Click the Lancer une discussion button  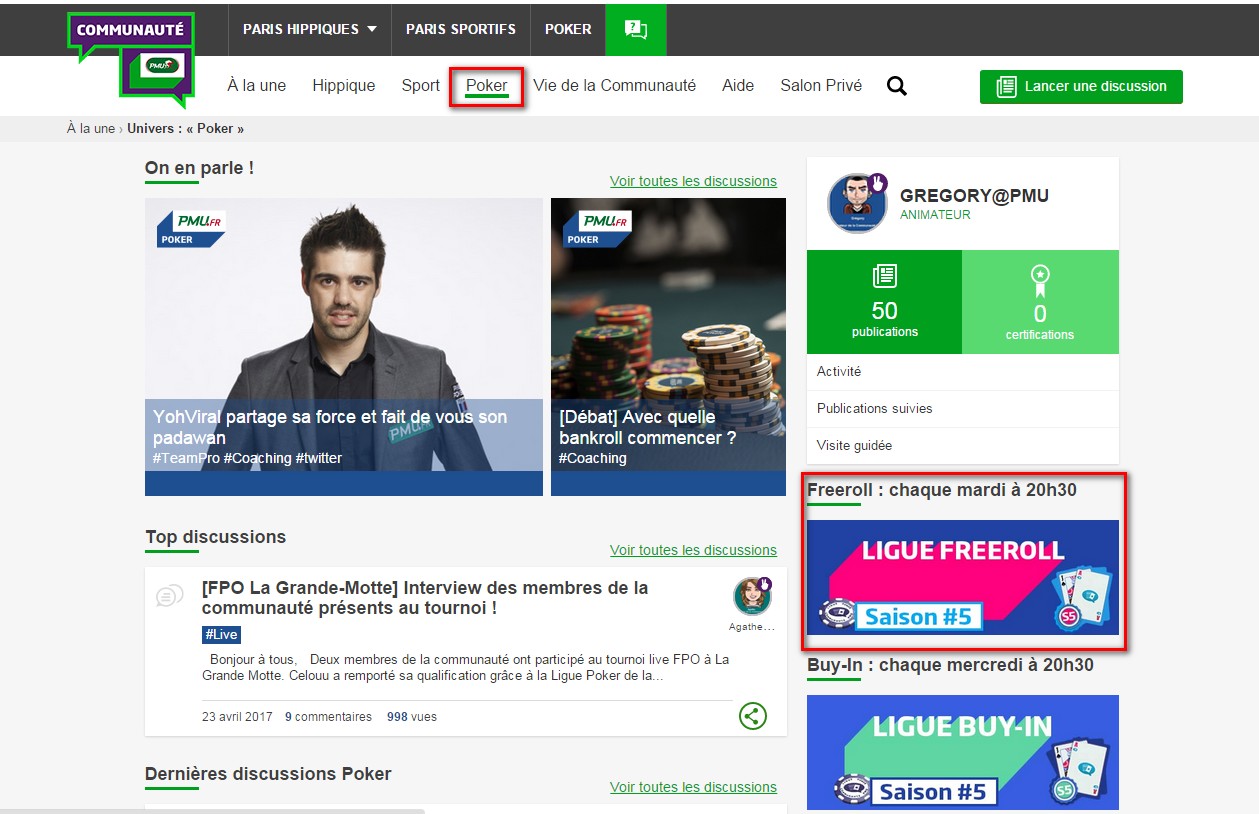coord(1081,87)
